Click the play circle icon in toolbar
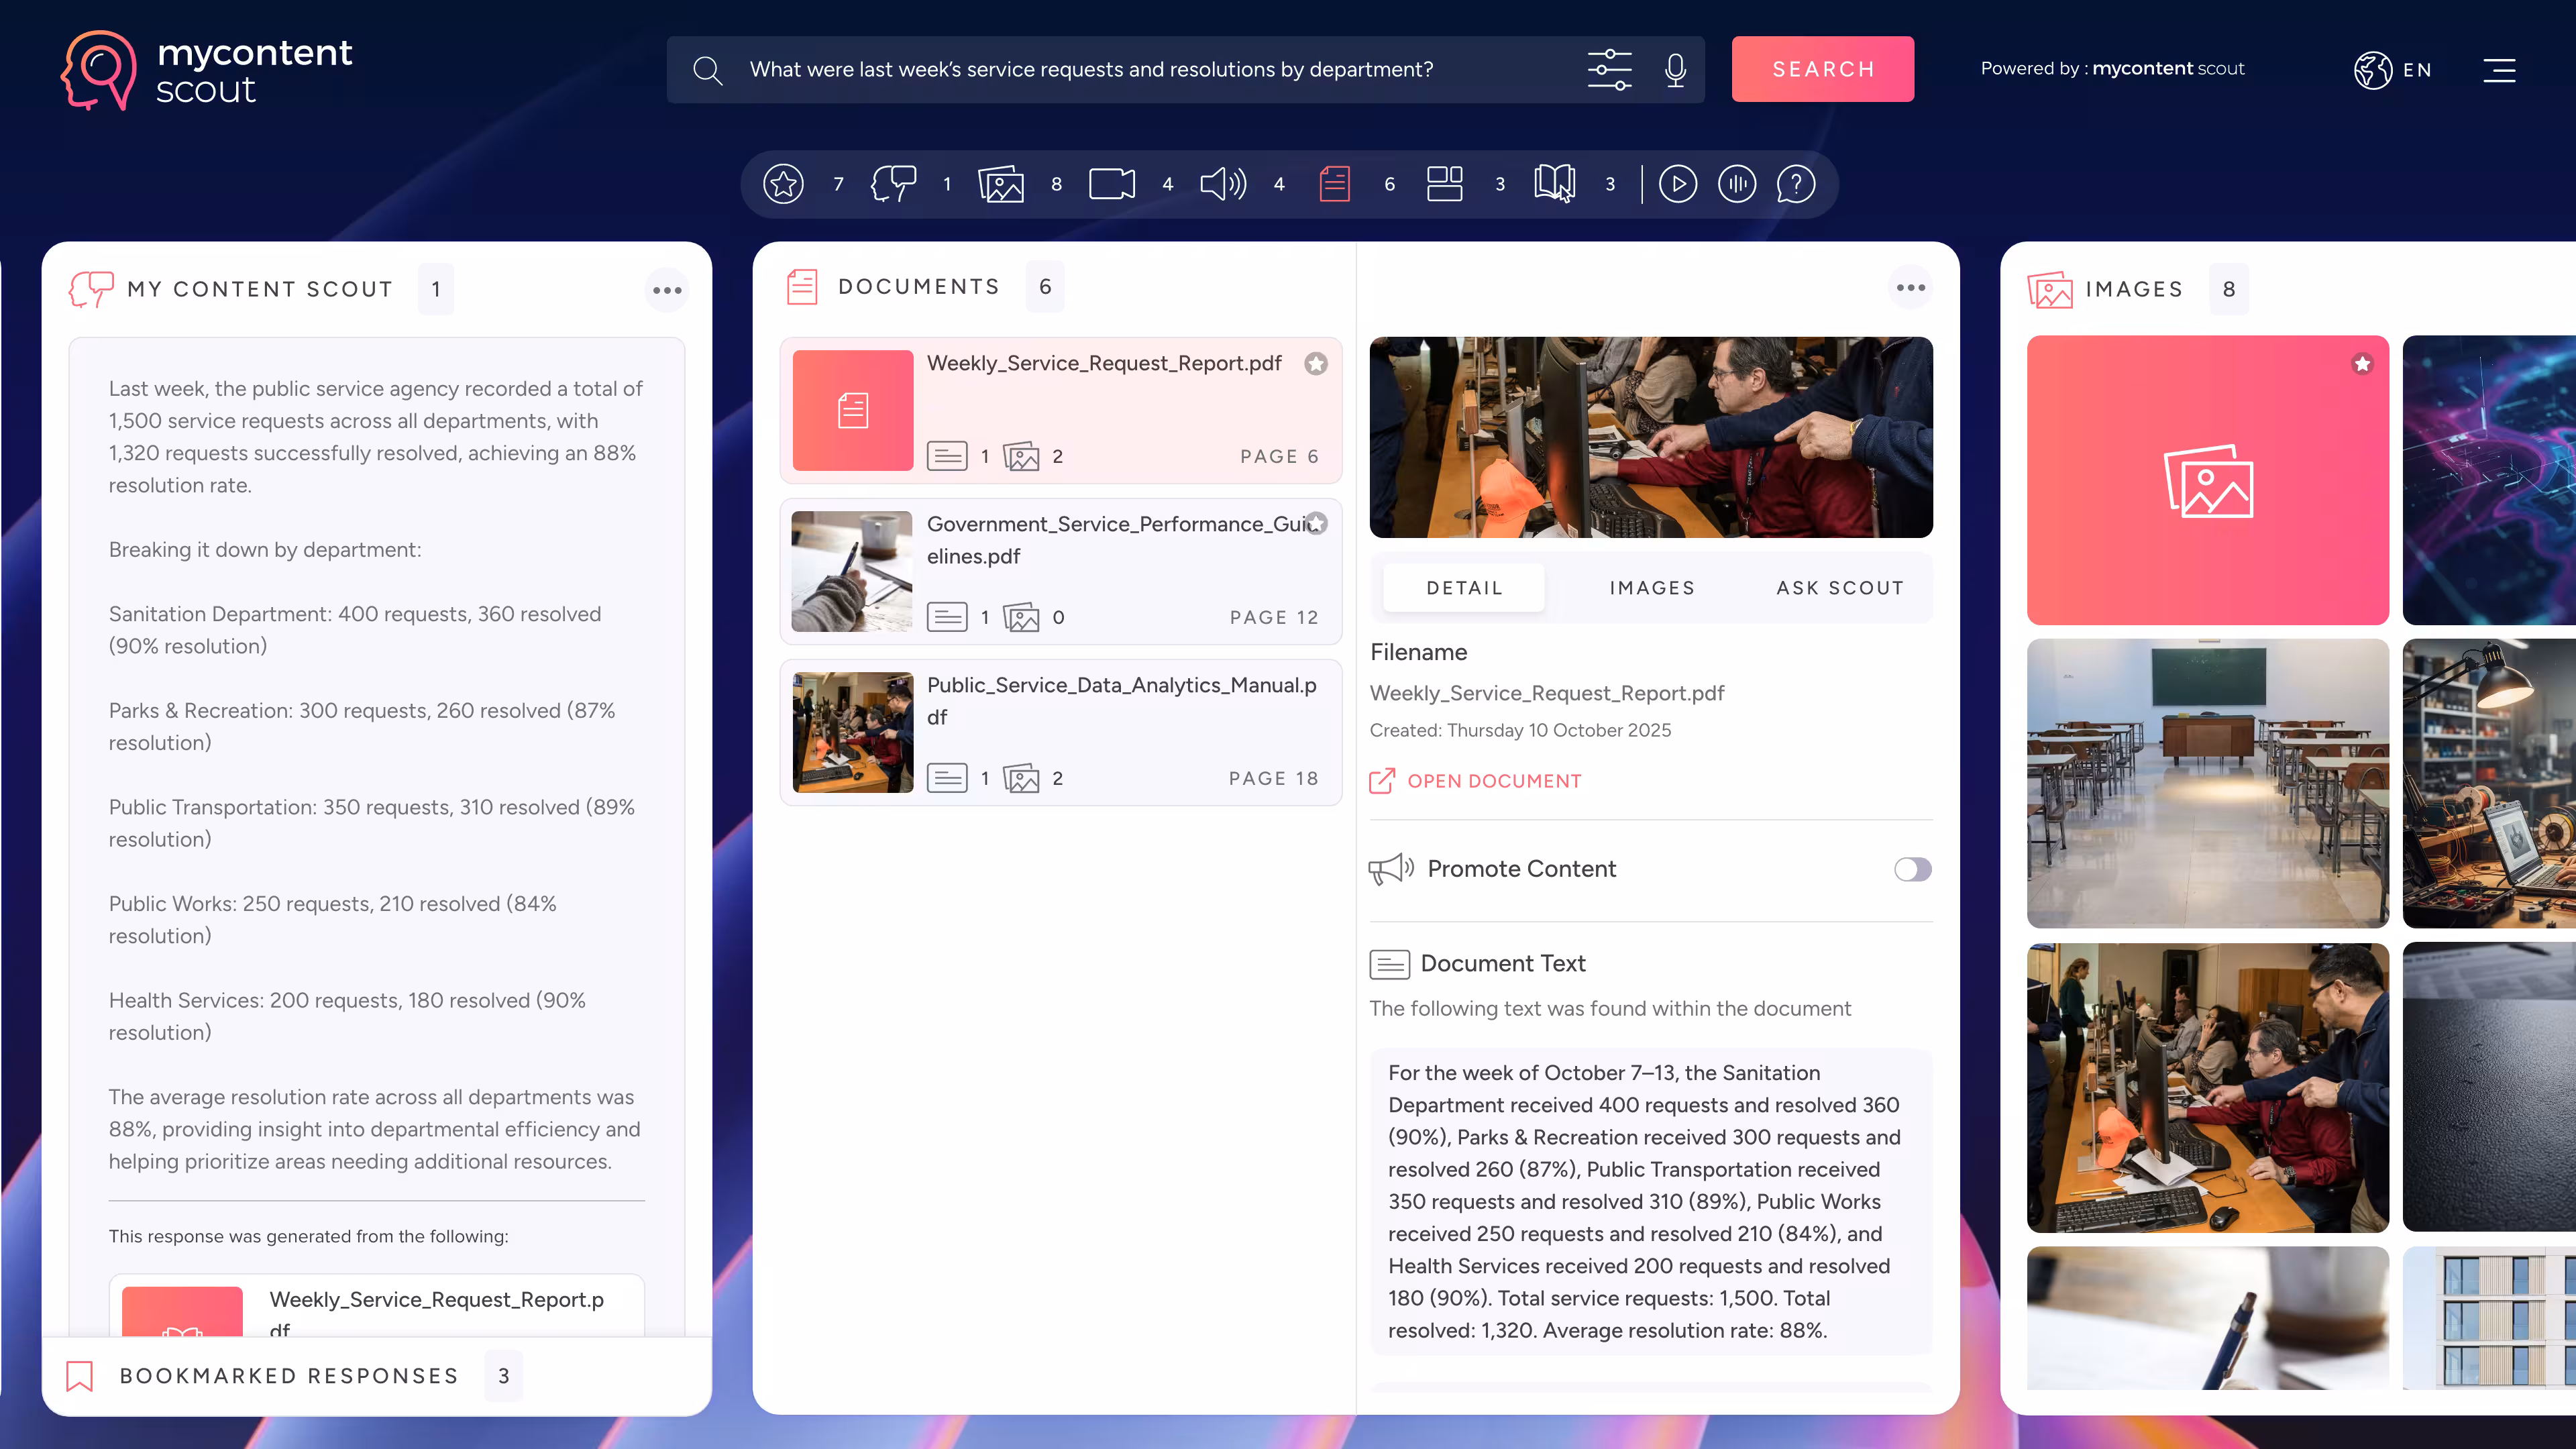Viewport: 2576px width, 1449px height. [x=1677, y=184]
